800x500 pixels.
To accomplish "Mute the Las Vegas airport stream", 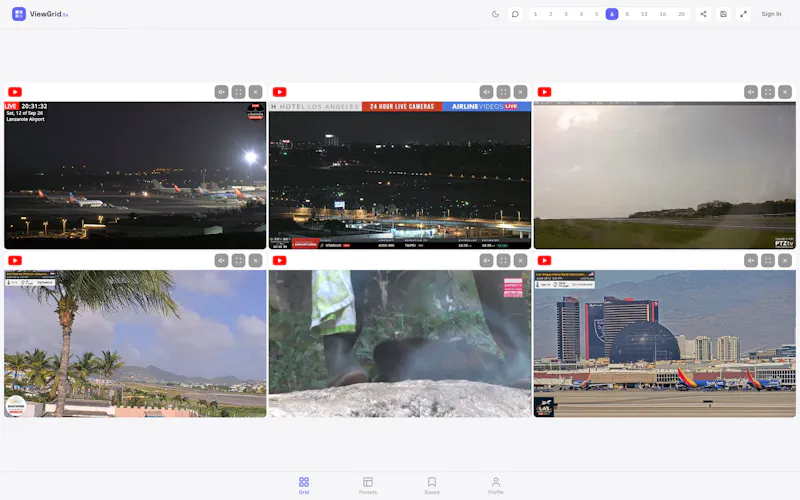I will 751,260.
